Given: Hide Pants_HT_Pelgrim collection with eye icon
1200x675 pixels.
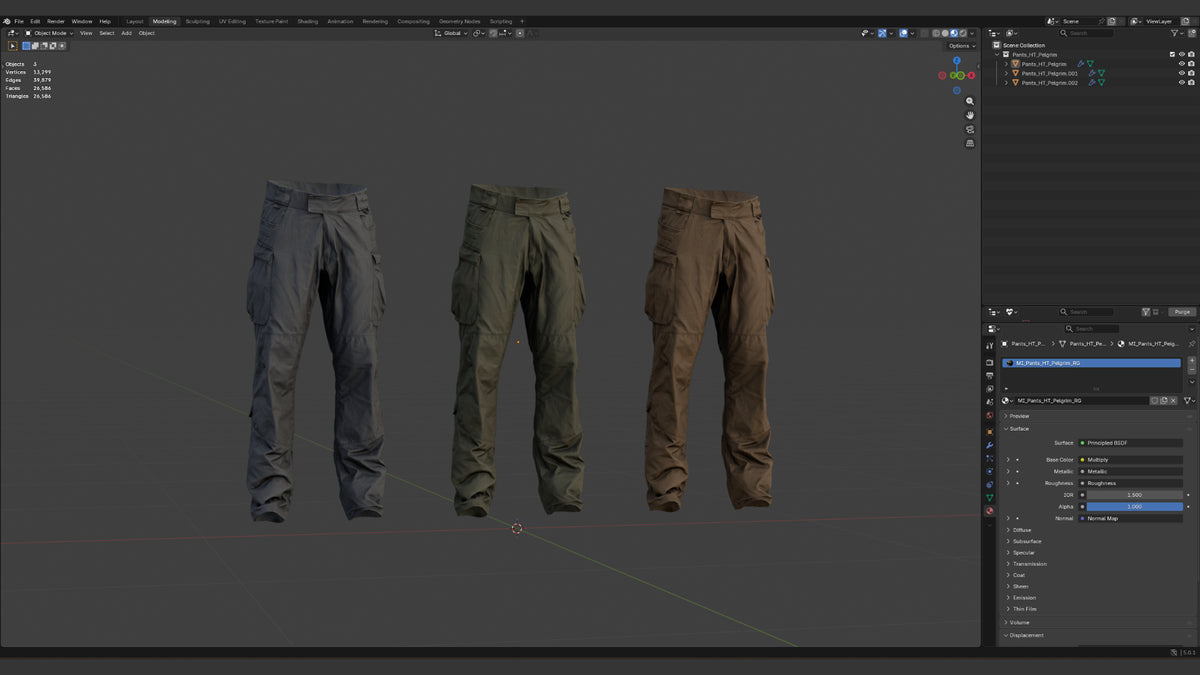Looking at the screenshot, I should point(1181,54).
